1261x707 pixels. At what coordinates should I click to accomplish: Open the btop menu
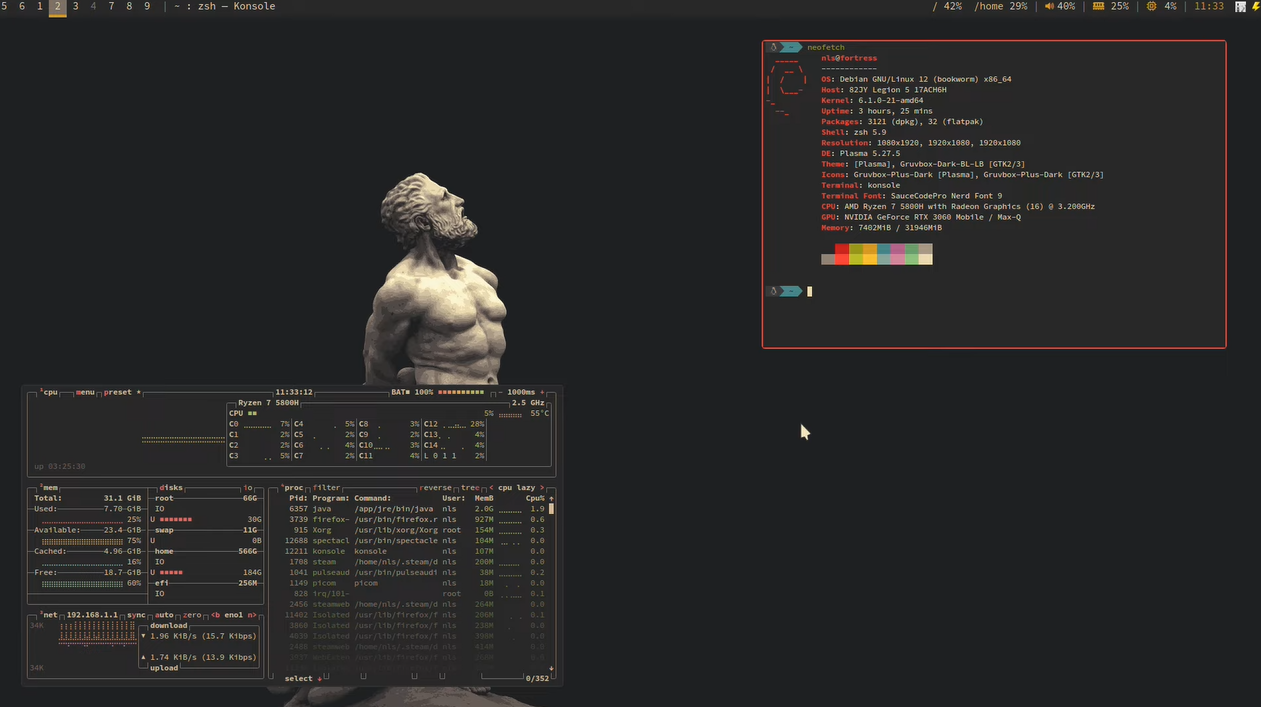85,392
